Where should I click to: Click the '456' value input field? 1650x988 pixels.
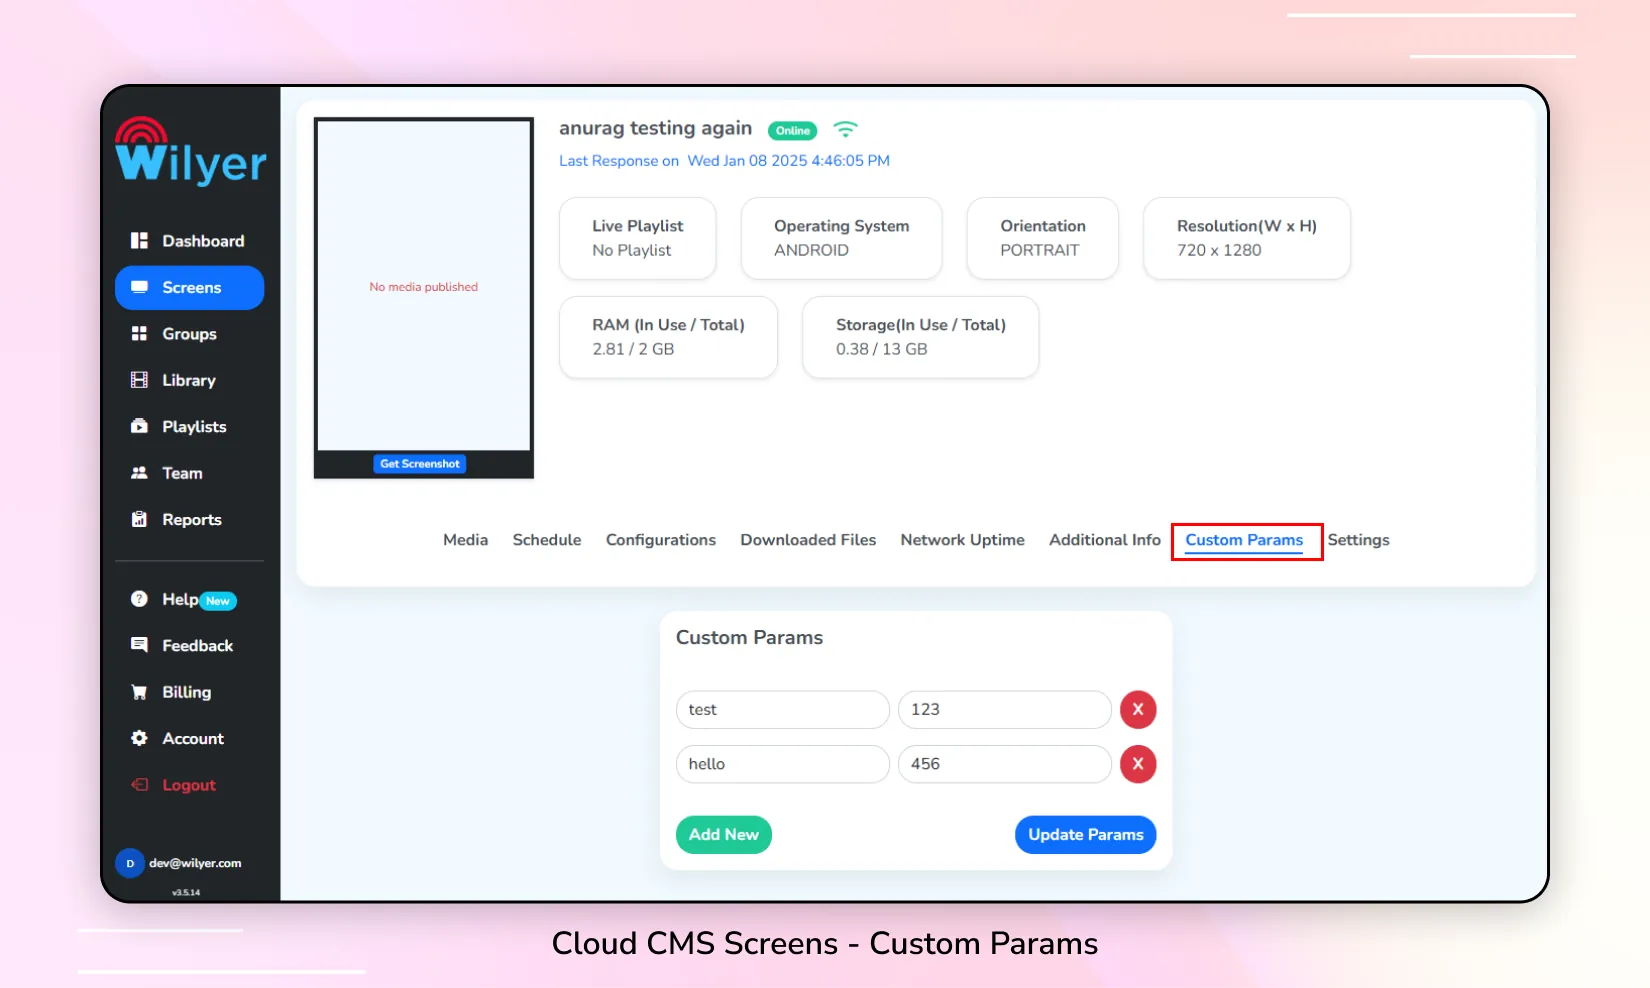(x=1005, y=764)
